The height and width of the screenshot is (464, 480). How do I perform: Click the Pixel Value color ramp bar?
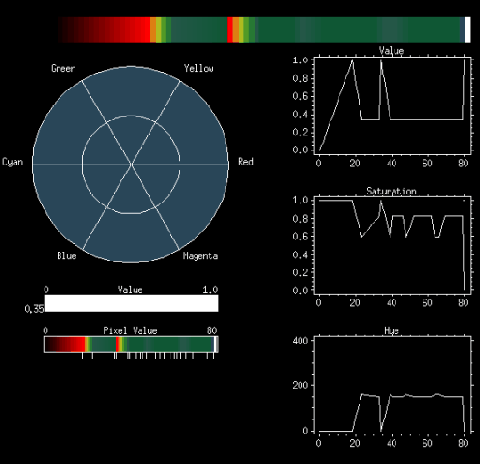point(131,344)
